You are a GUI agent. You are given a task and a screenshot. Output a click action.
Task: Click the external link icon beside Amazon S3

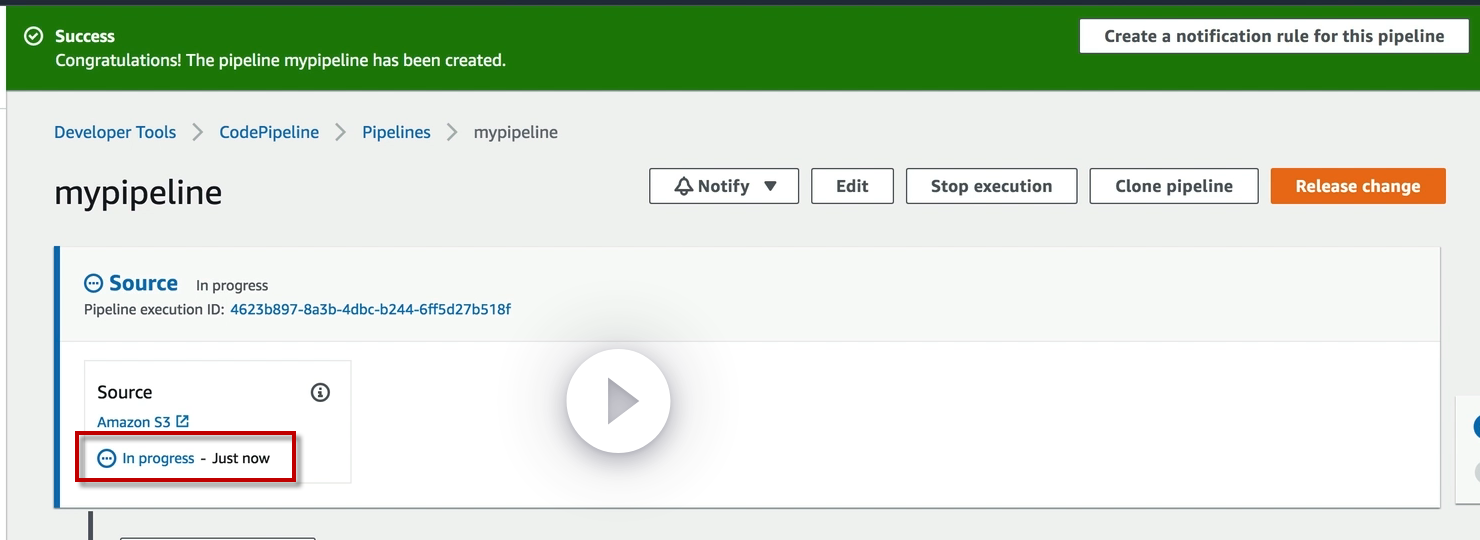[x=182, y=422]
